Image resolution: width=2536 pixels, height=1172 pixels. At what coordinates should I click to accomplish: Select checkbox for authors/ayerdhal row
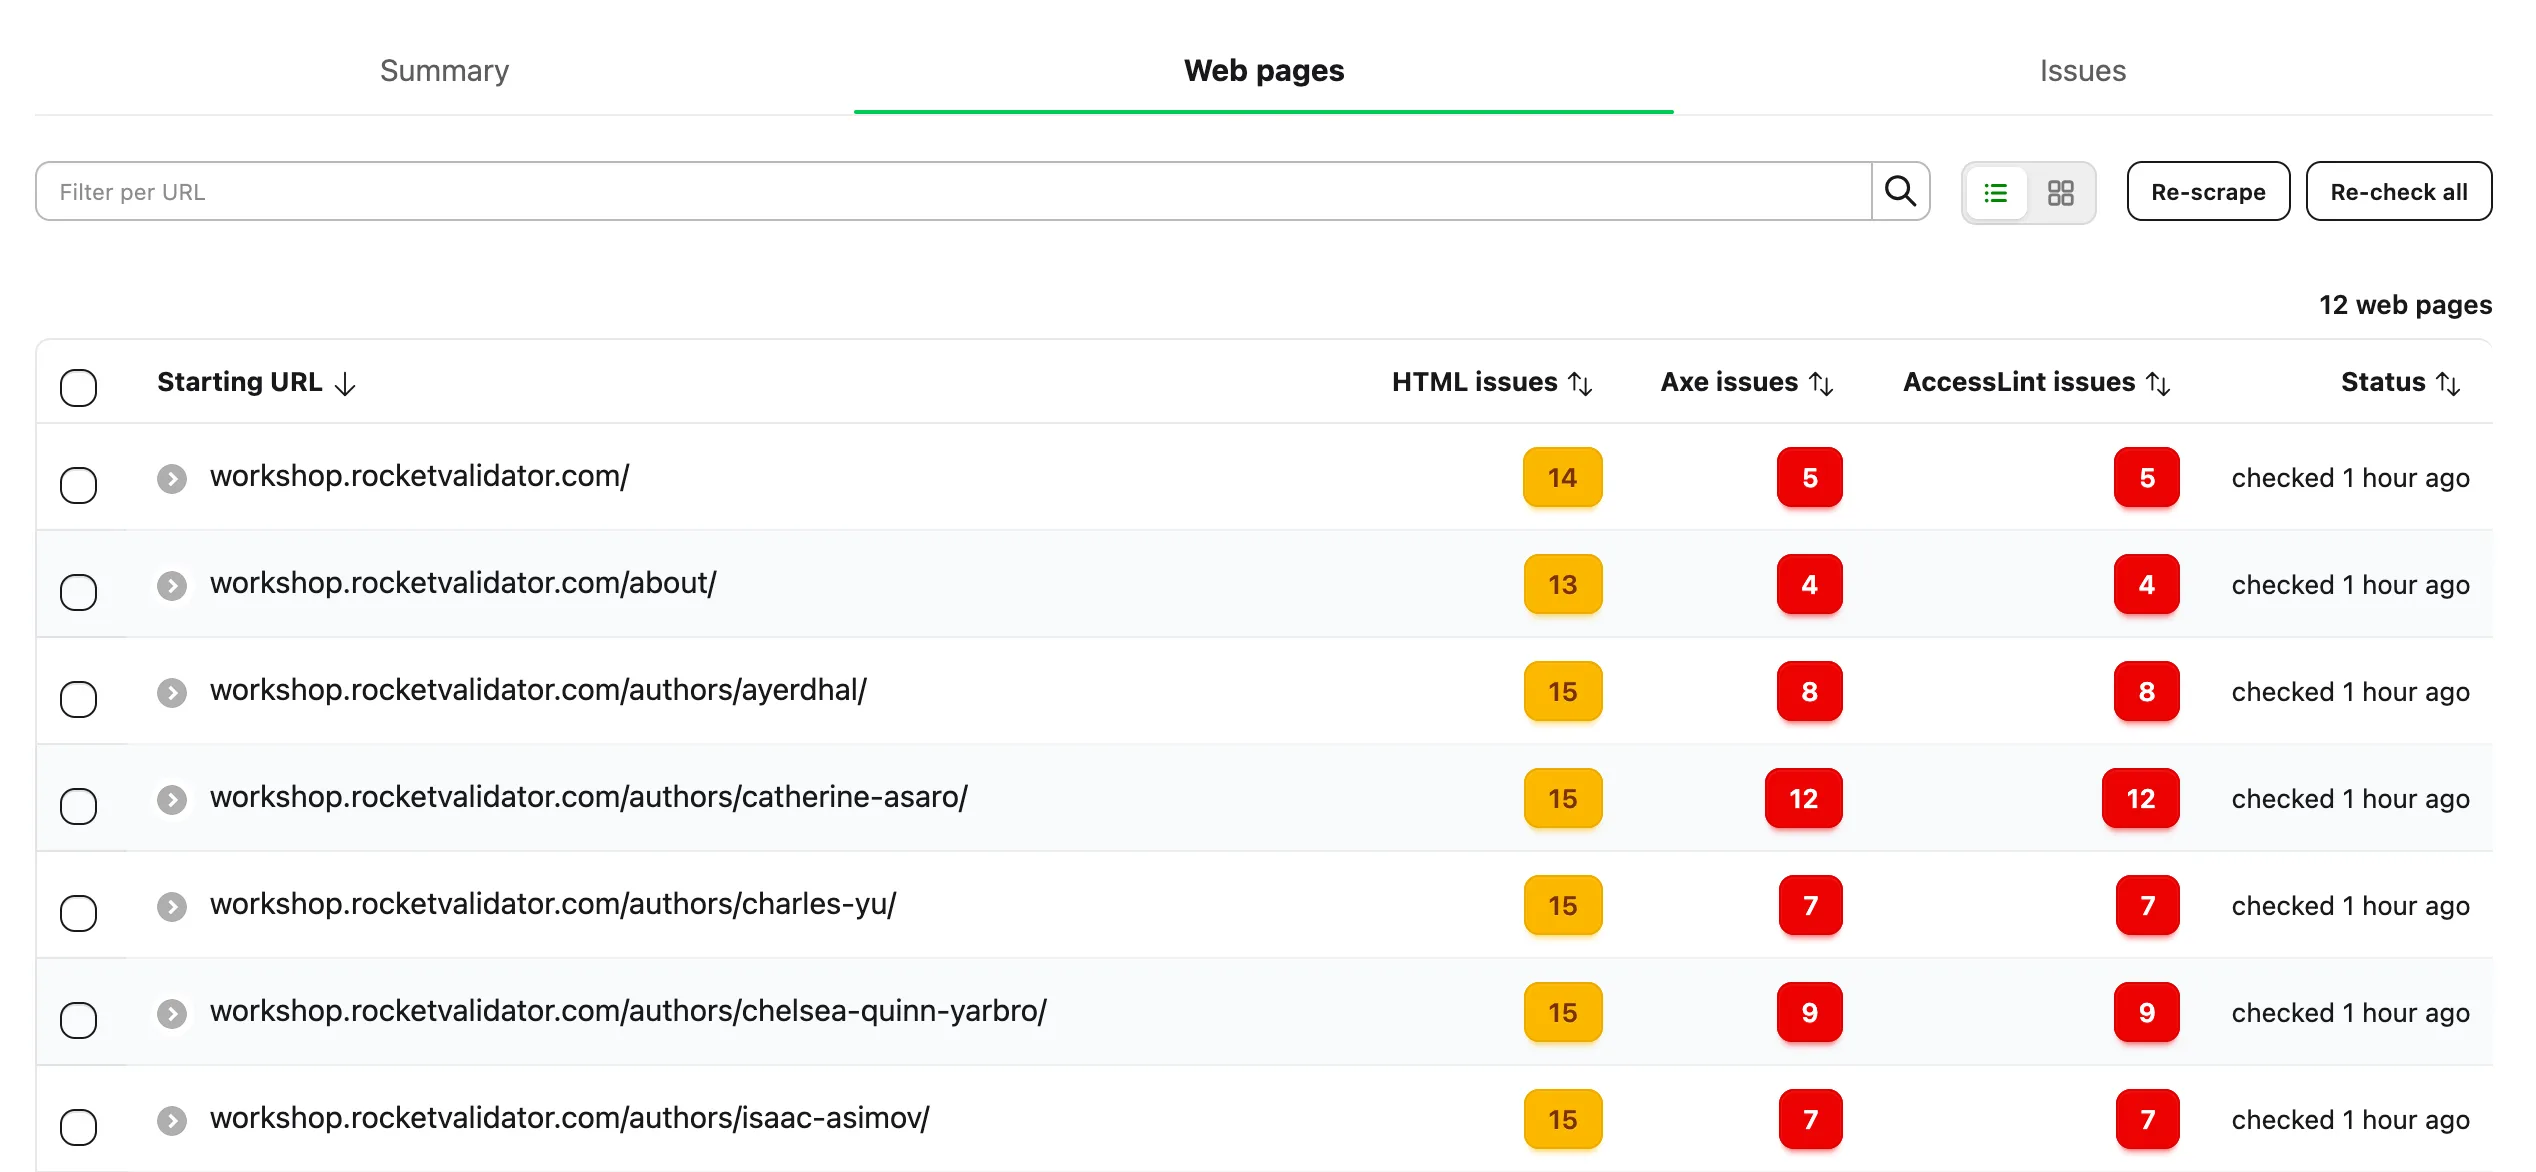point(78,699)
